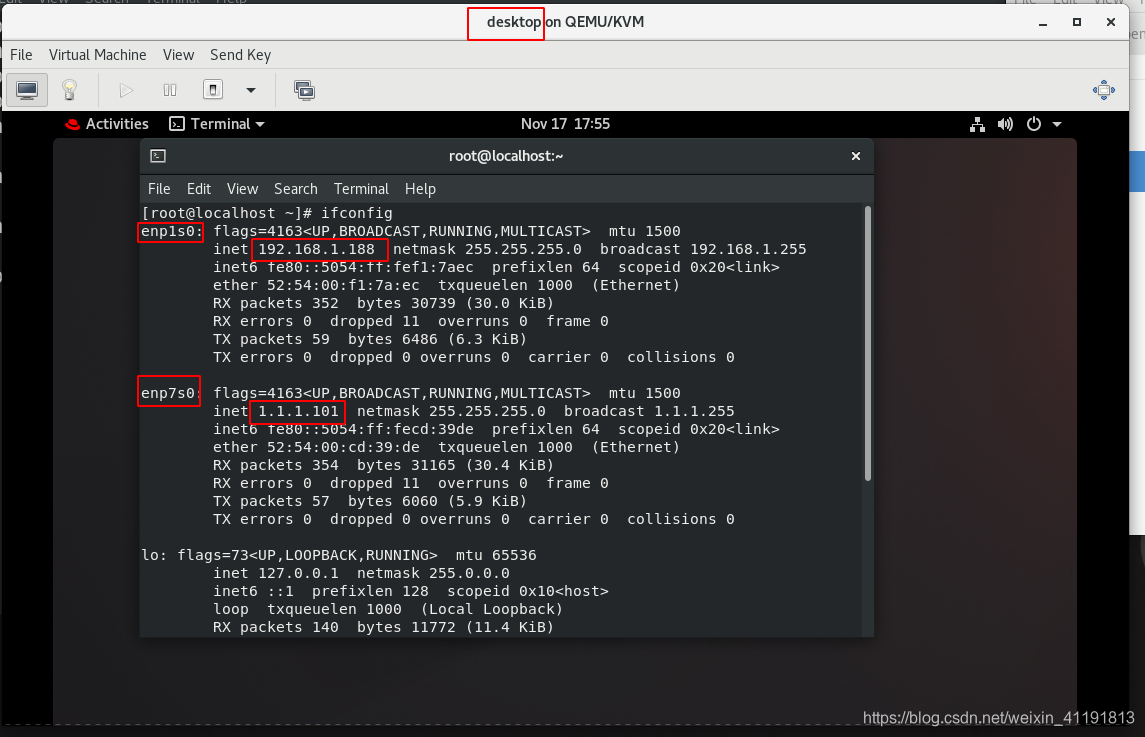Click the power icon in top bar
The image size is (1145, 737).
(x=1033, y=124)
